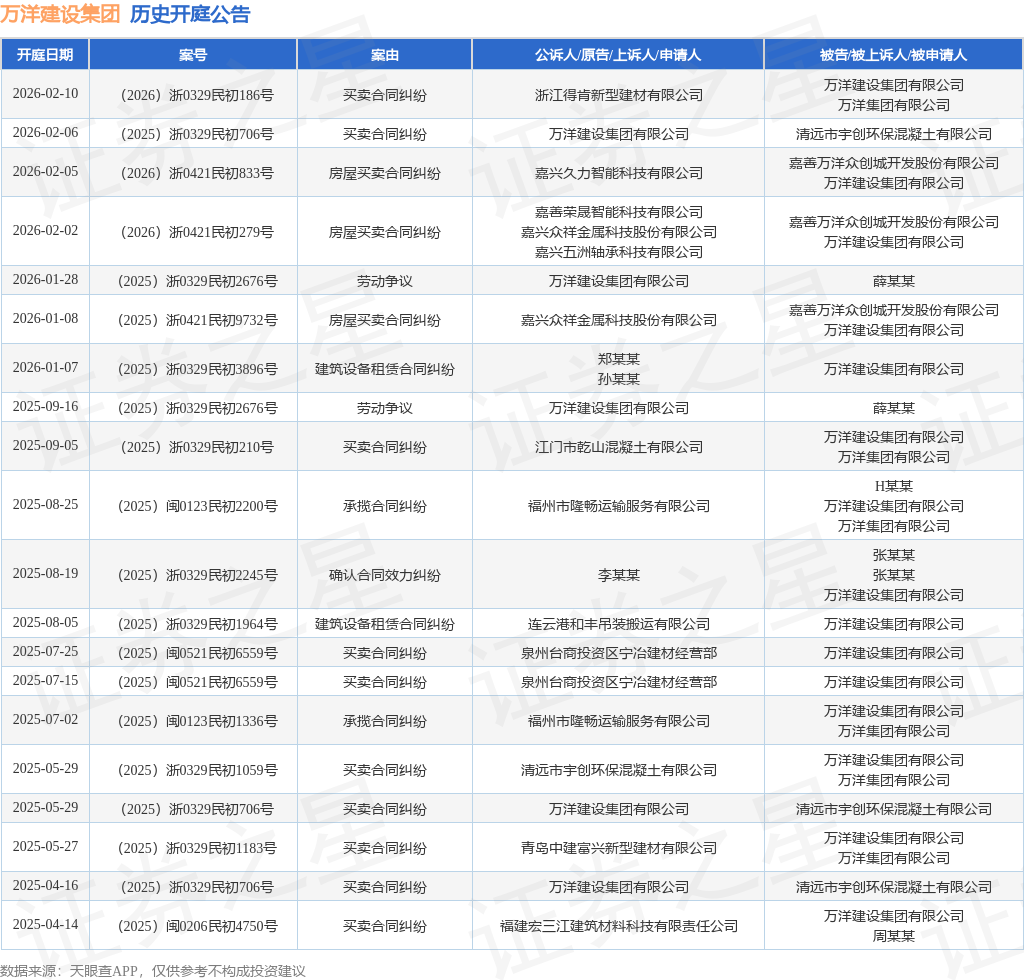The width and height of the screenshot is (1024, 980).
Task: Click plaintiff 江门市乾山混凝土有限公司
Action: coord(618,447)
